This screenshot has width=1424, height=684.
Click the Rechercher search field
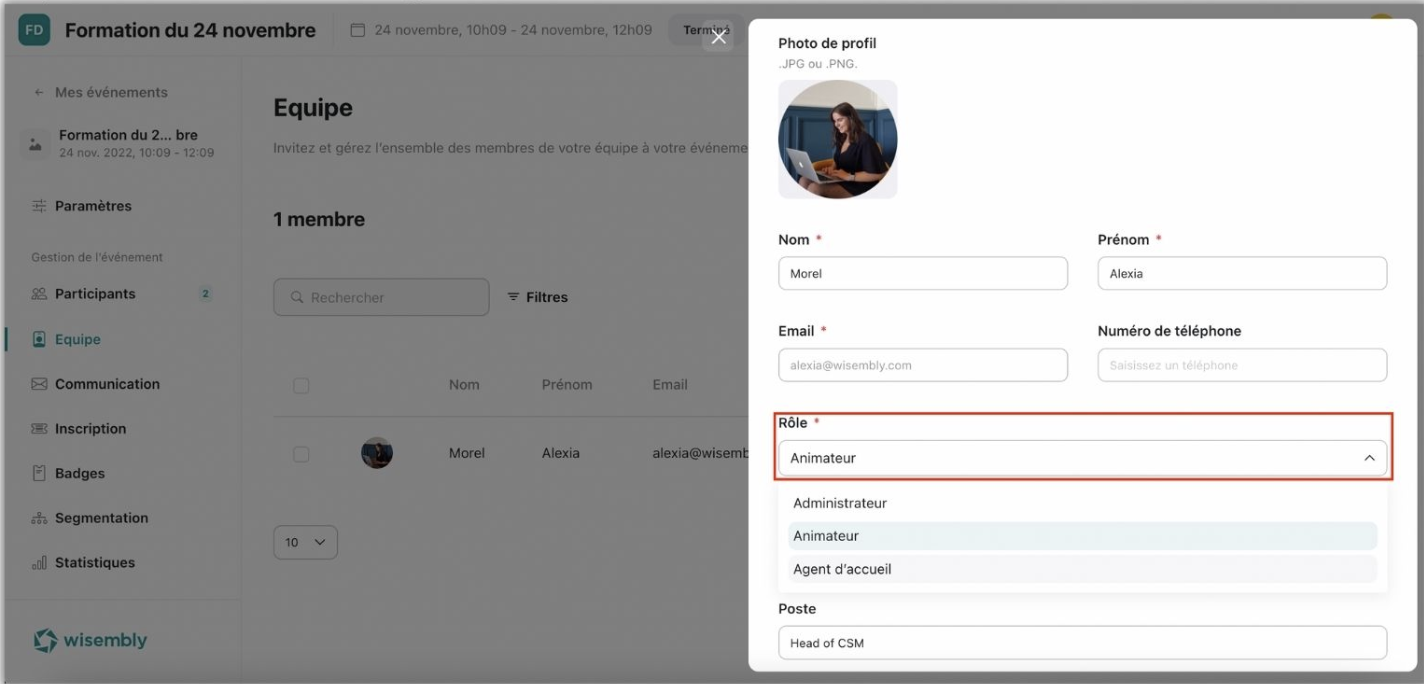pos(381,297)
